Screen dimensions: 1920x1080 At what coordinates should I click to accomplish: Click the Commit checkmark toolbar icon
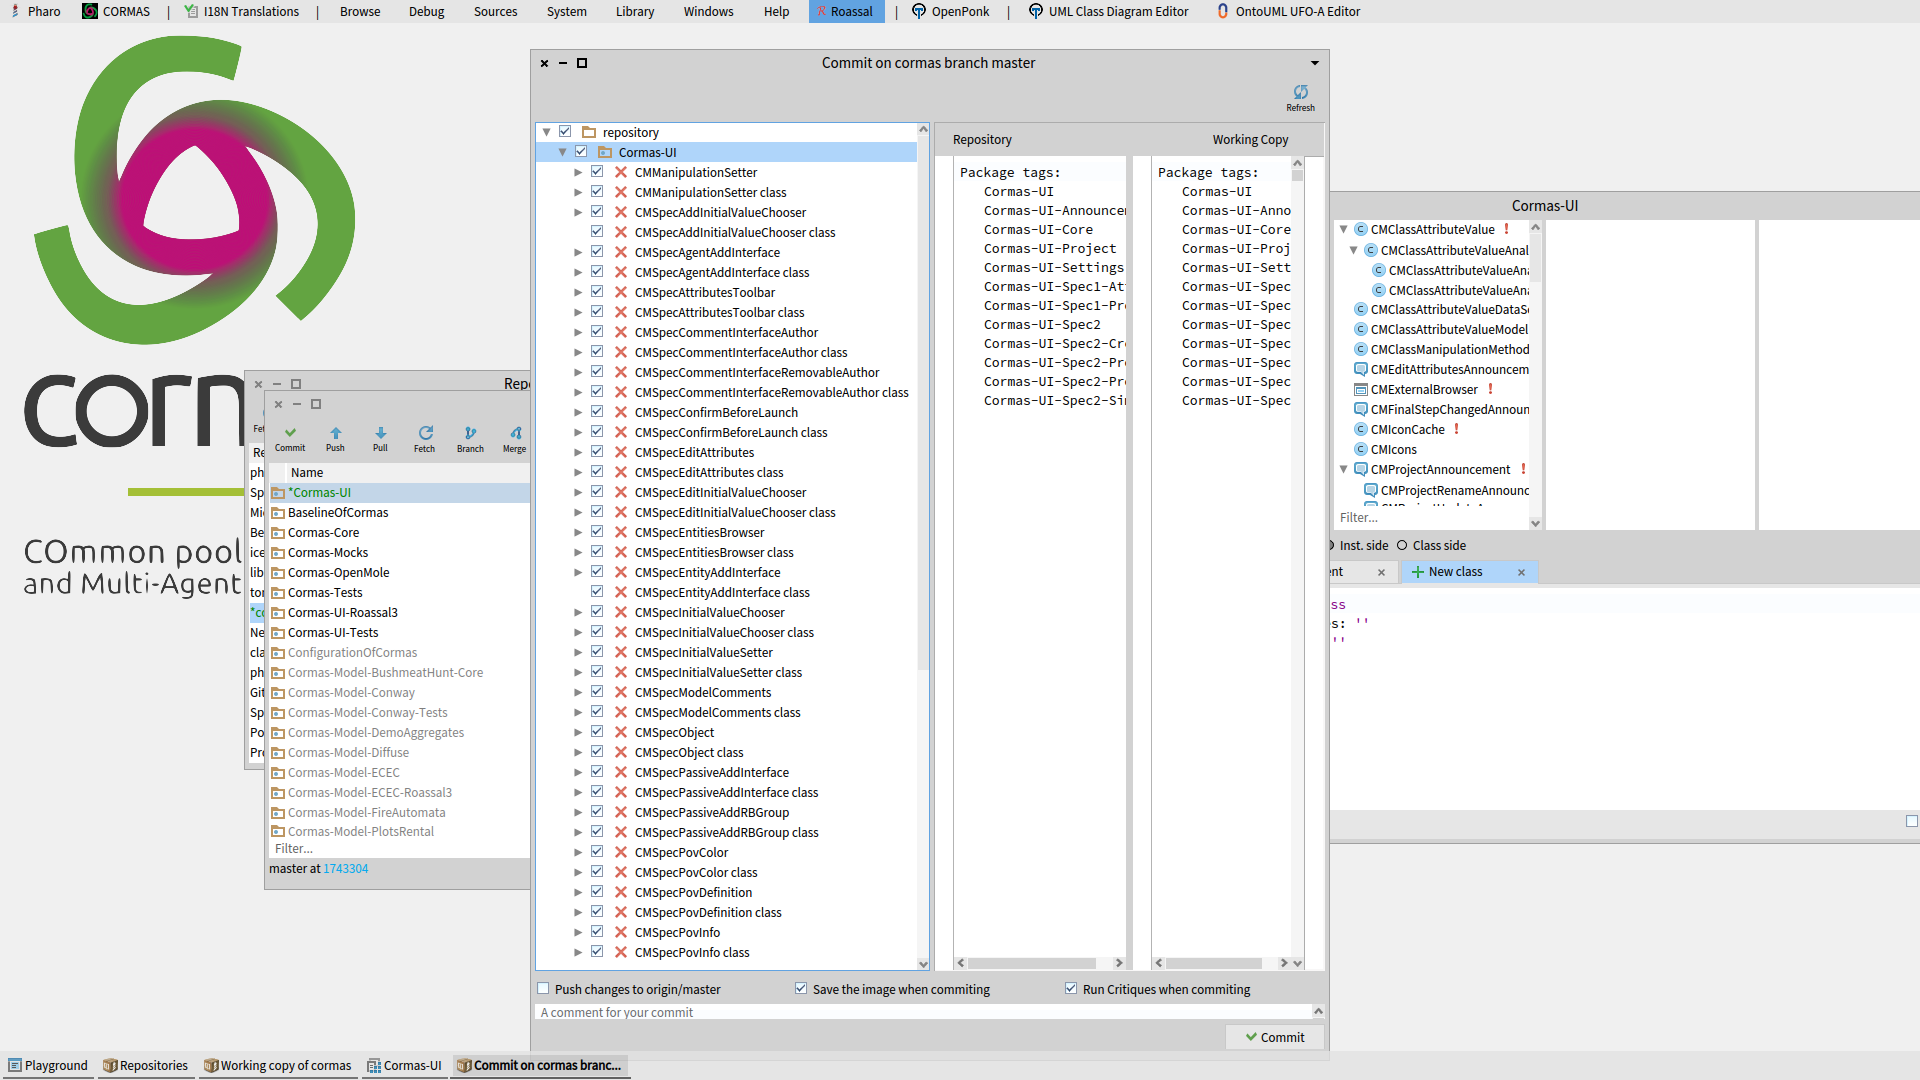290,434
